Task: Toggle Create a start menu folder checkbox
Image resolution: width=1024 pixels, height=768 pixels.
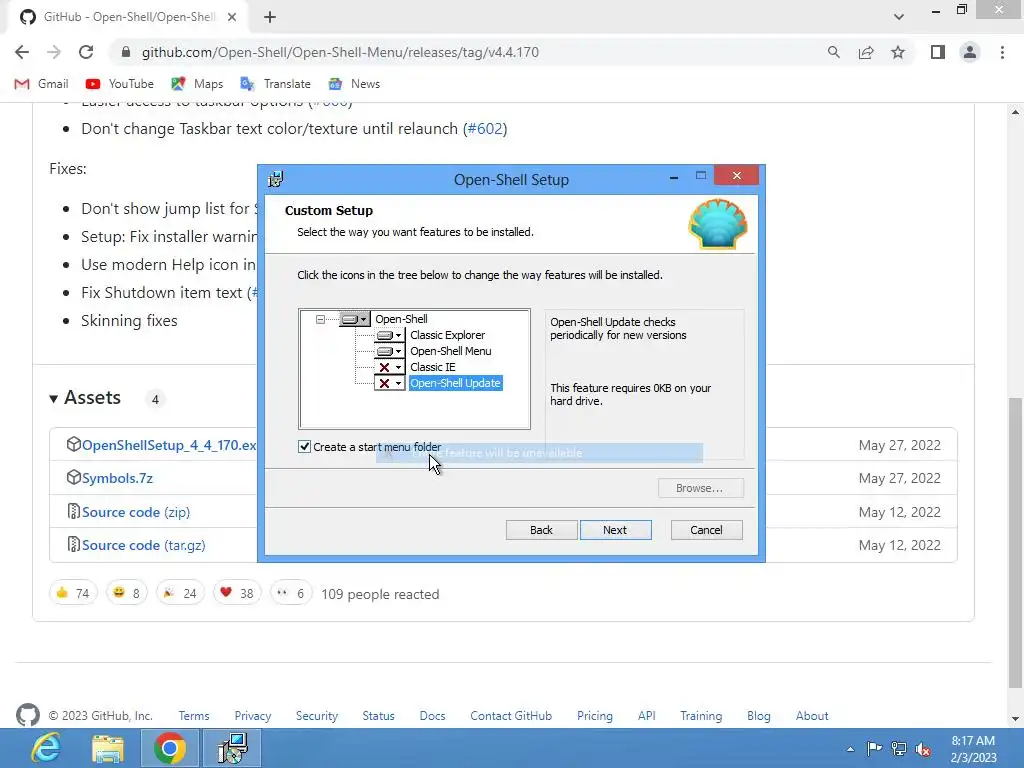Action: (x=304, y=447)
